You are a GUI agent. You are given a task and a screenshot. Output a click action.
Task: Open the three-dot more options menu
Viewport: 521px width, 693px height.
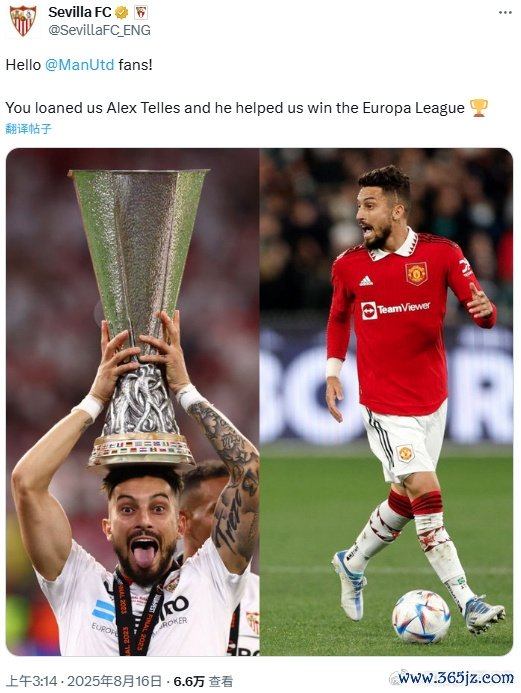[x=505, y=12]
